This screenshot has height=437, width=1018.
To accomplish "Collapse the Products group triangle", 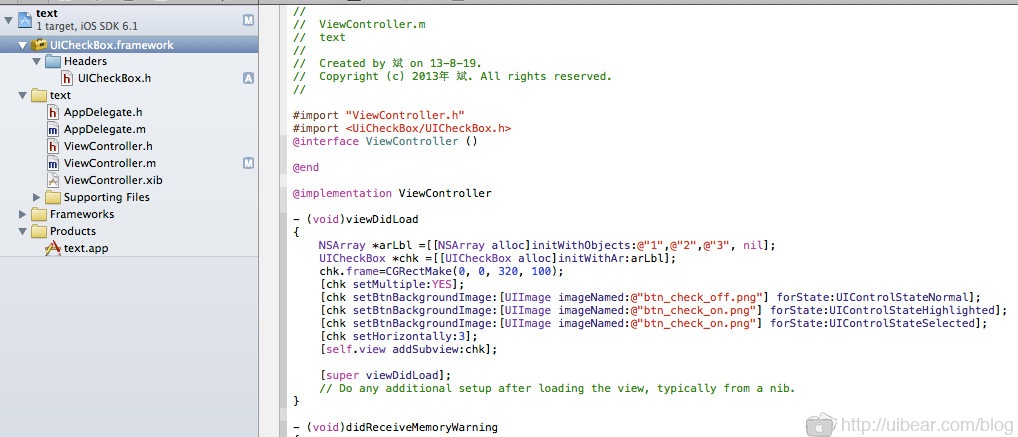I will click(x=22, y=231).
